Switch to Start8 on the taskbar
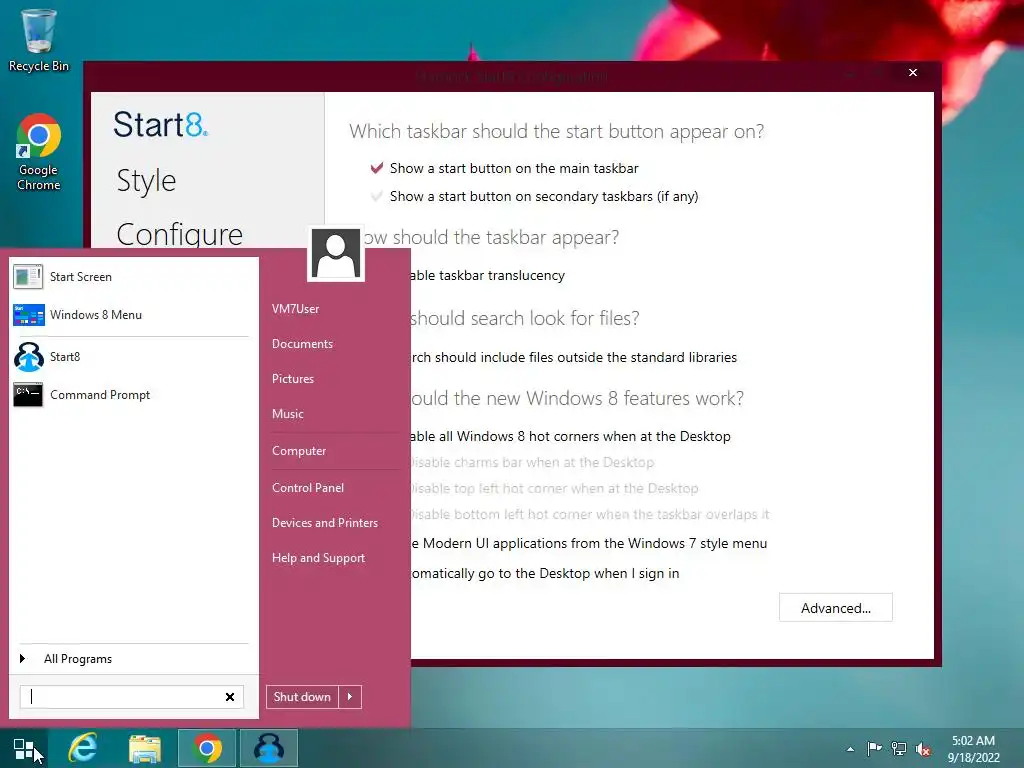Viewport: 1024px width, 768px height. click(x=268, y=748)
